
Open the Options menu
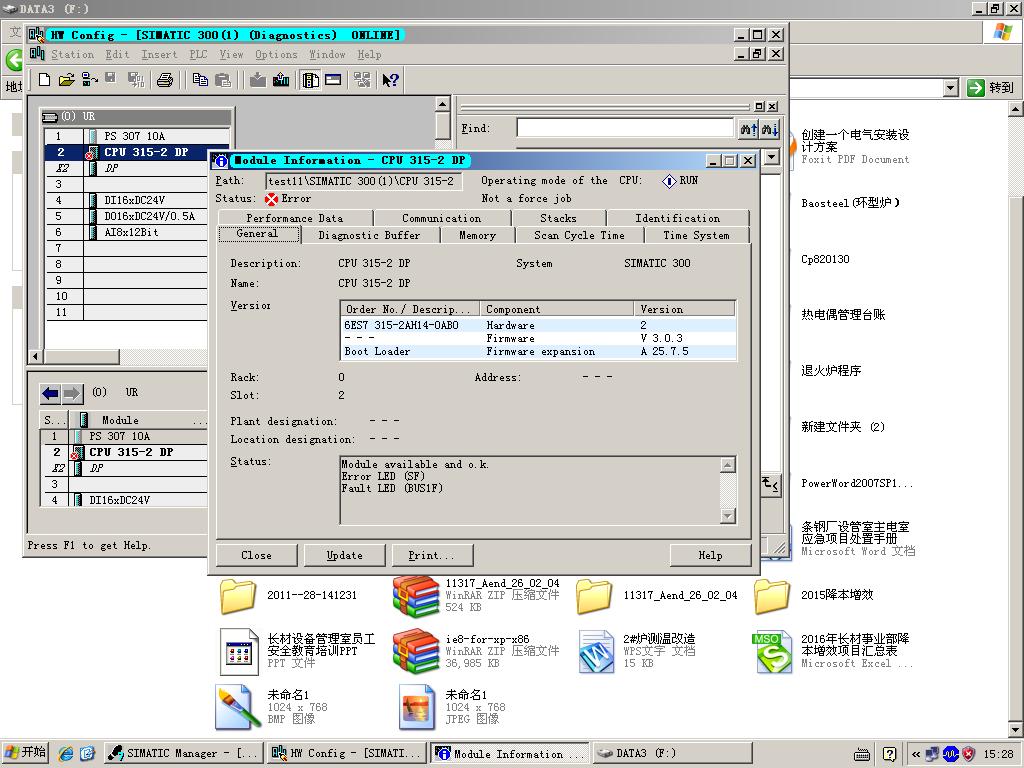coord(276,55)
